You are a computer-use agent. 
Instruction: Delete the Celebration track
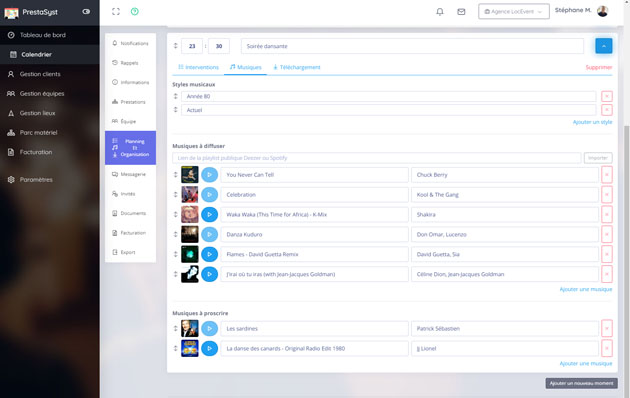(607, 194)
